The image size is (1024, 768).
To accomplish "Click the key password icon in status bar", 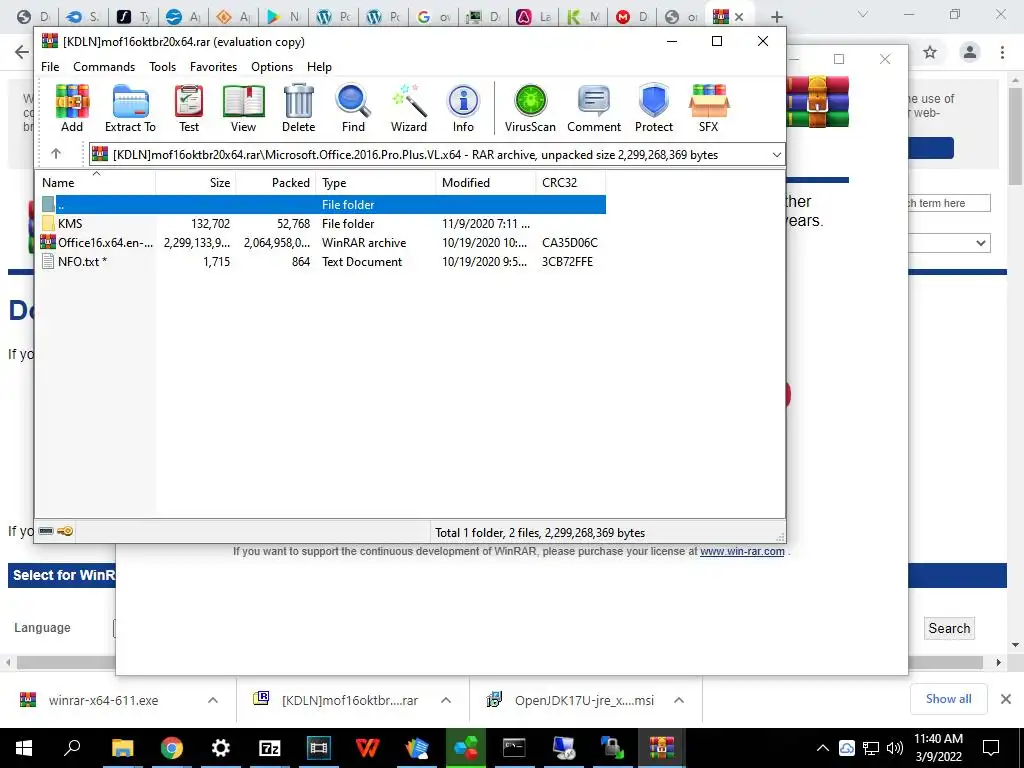I will tap(65, 531).
